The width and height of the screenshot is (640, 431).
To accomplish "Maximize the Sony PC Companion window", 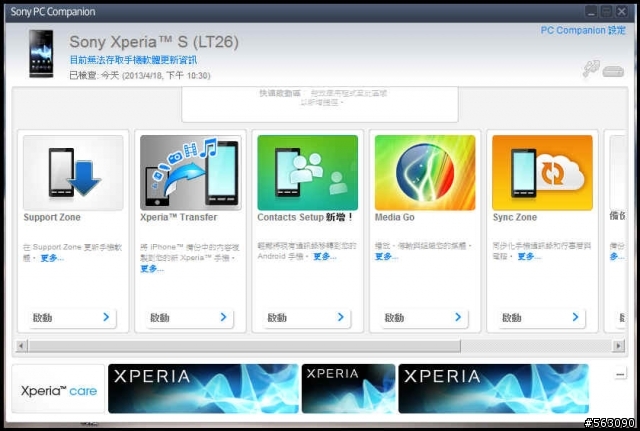I will point(607,11).
